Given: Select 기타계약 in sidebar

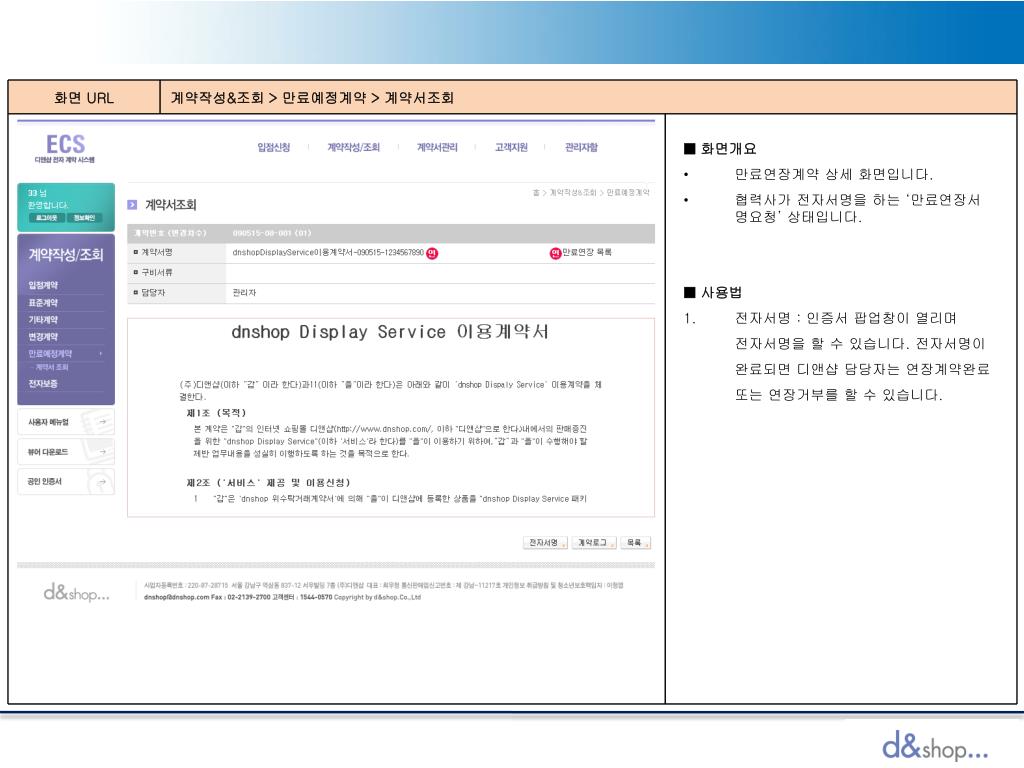Looking at the screenshot, I should (43, 320).
